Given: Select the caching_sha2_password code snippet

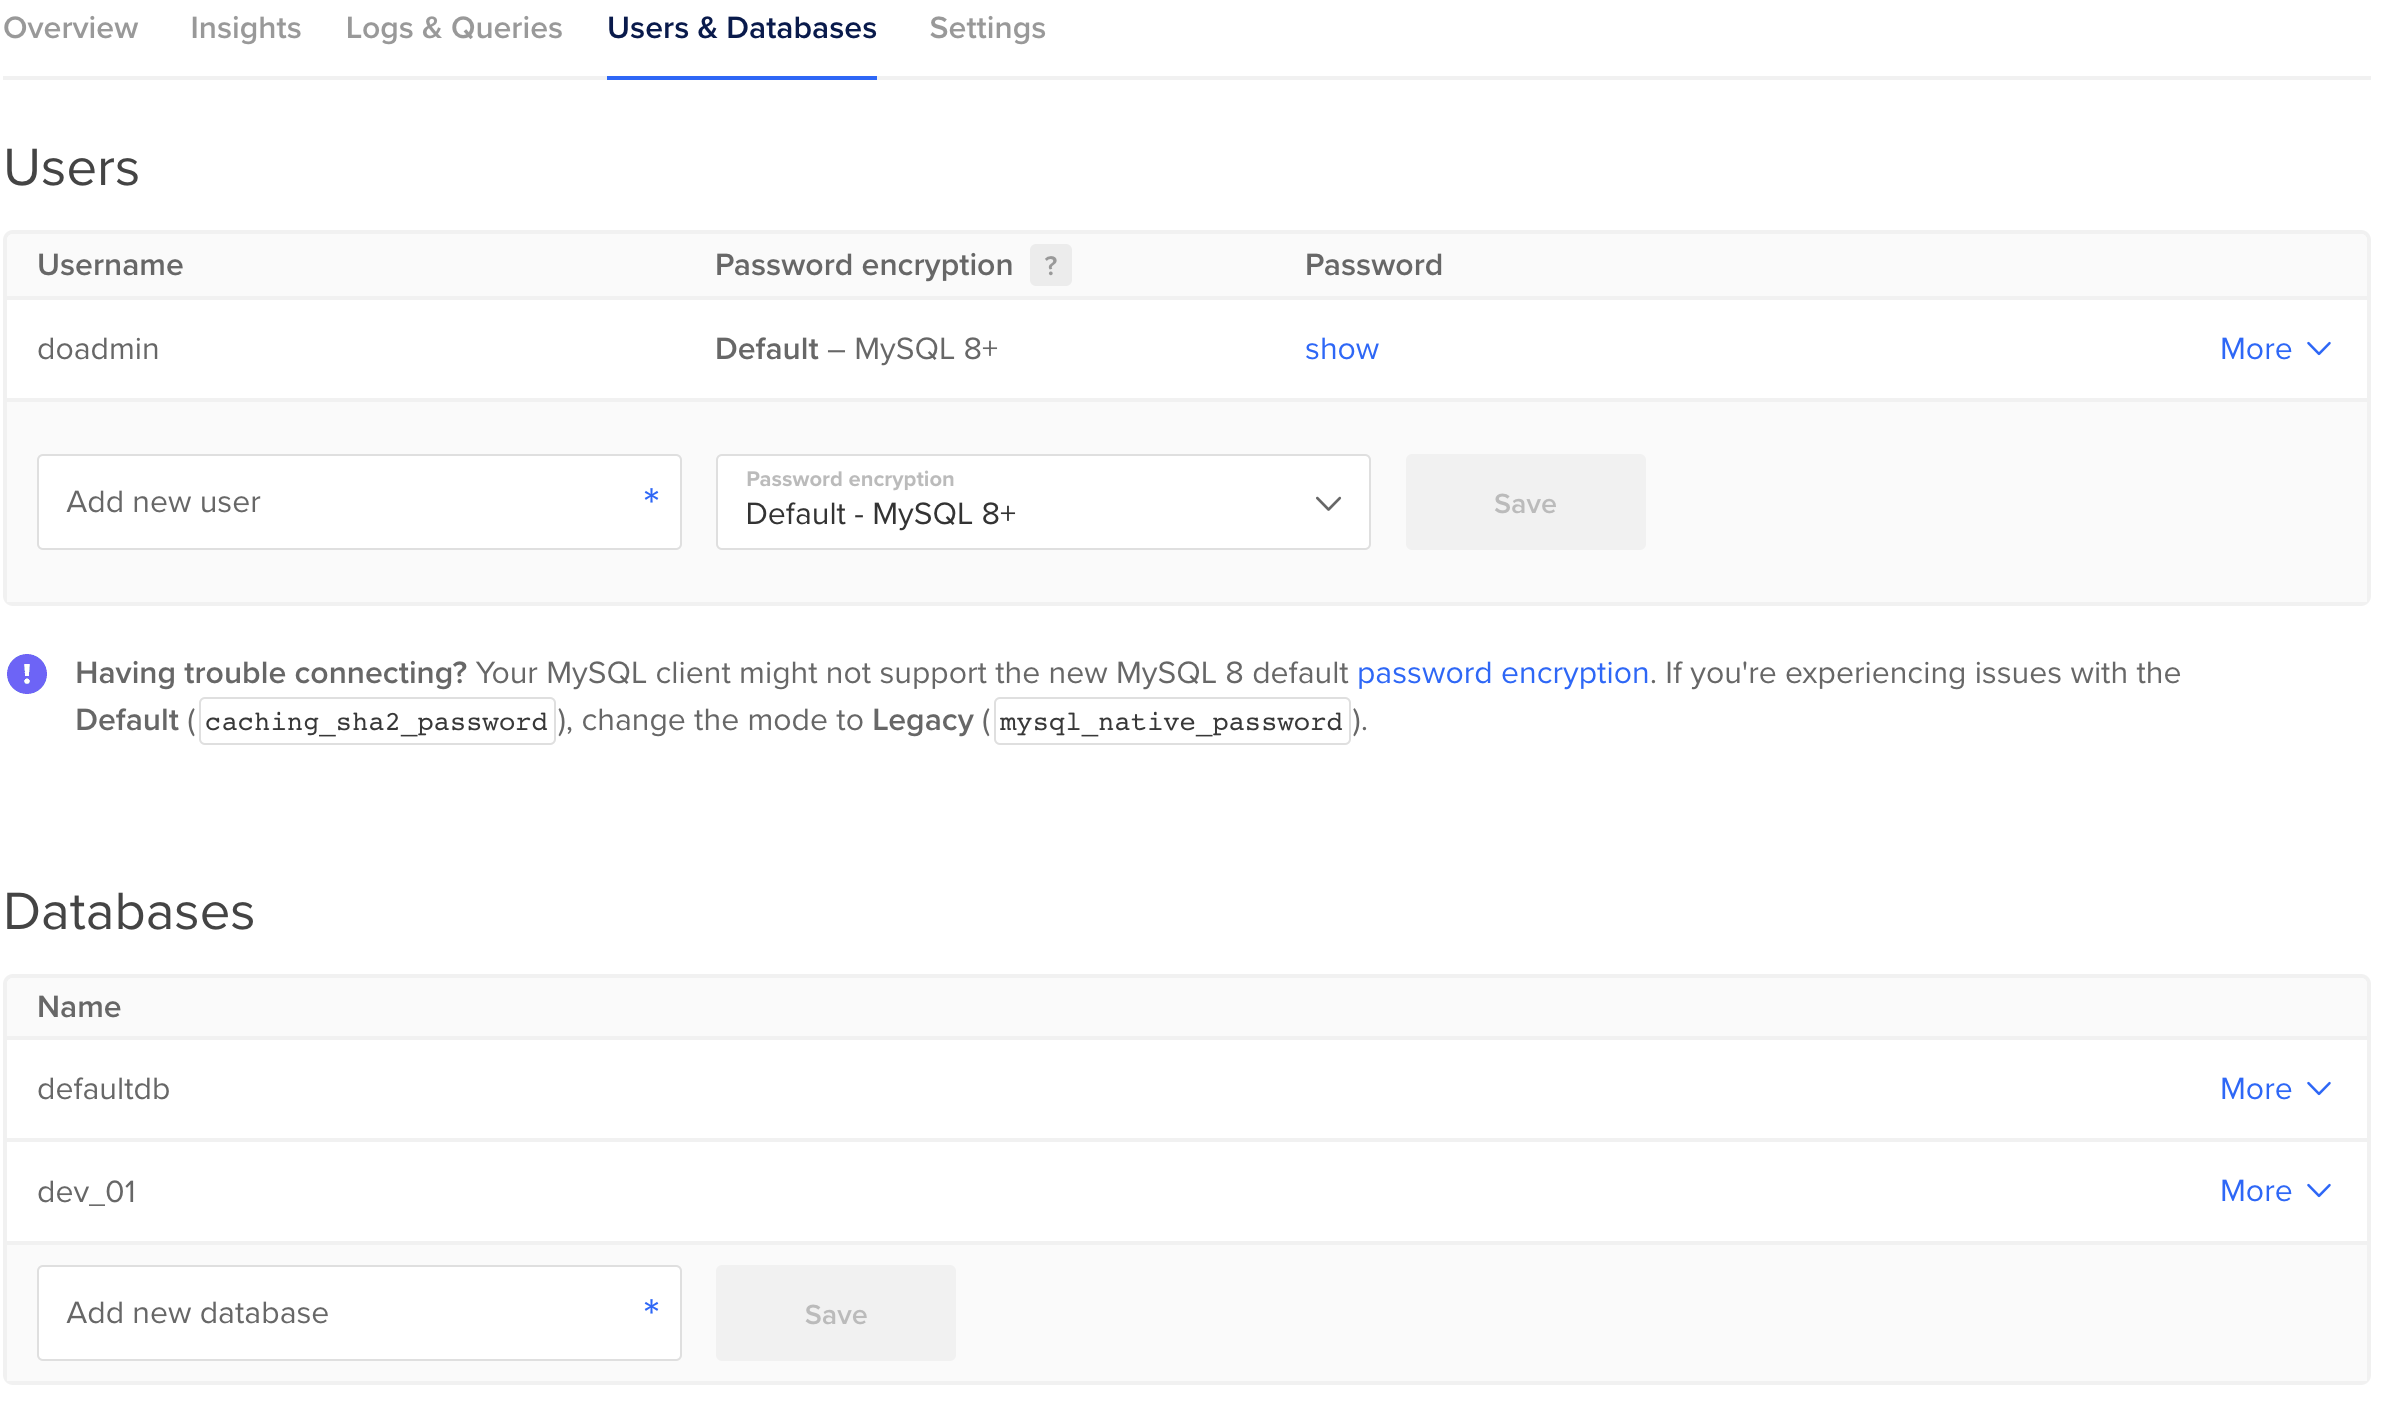Looking at the screenshot, I should pyautogui.click(x=377, y=720).
